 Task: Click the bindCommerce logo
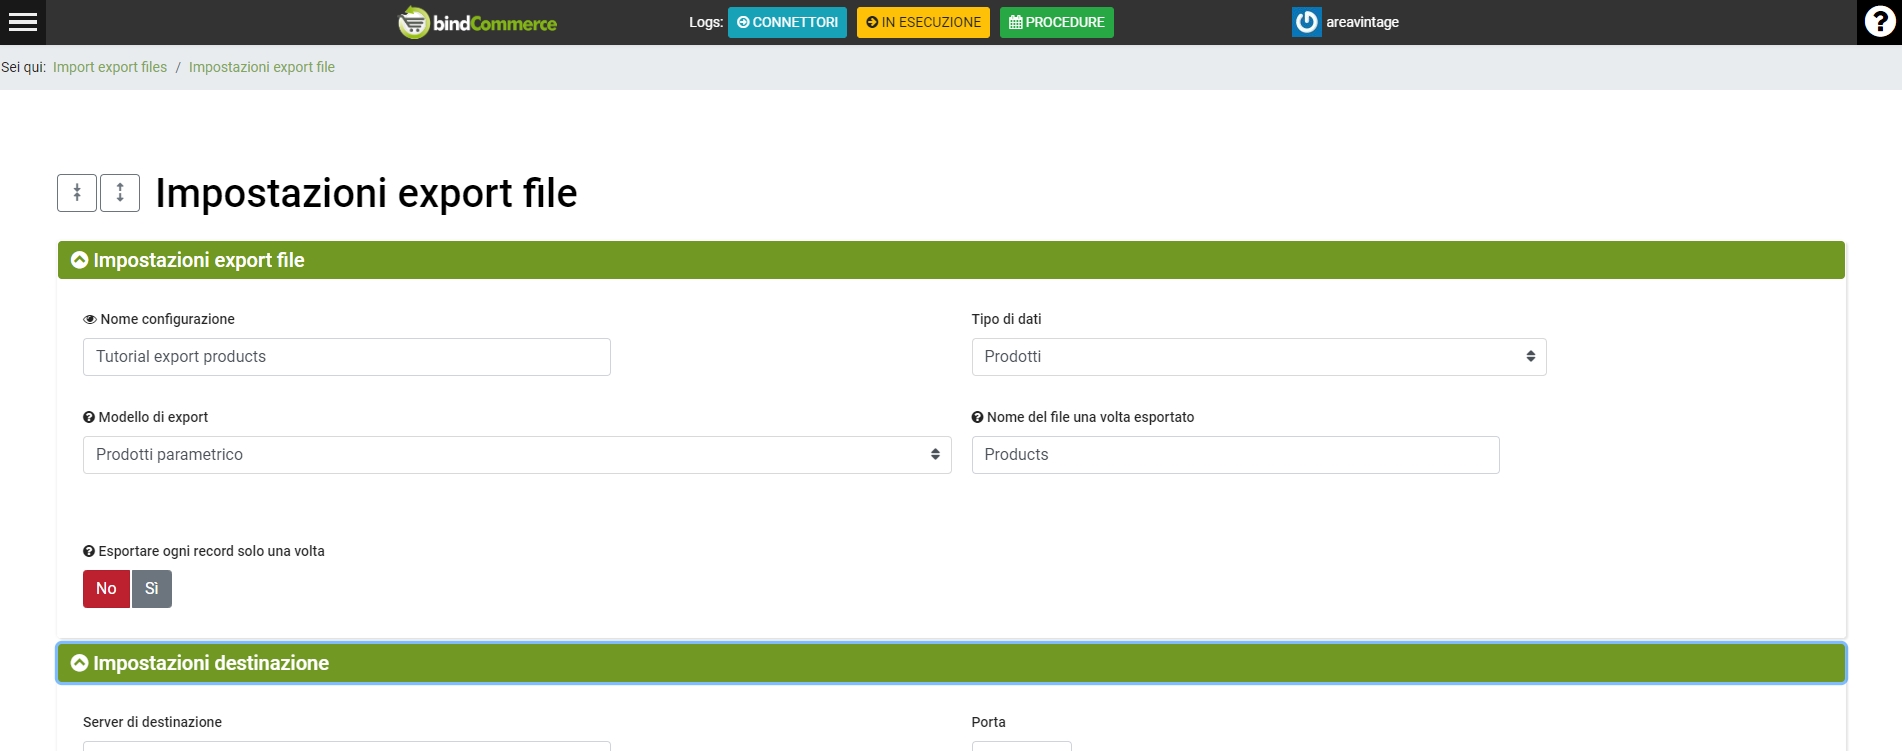click(478, 22)
